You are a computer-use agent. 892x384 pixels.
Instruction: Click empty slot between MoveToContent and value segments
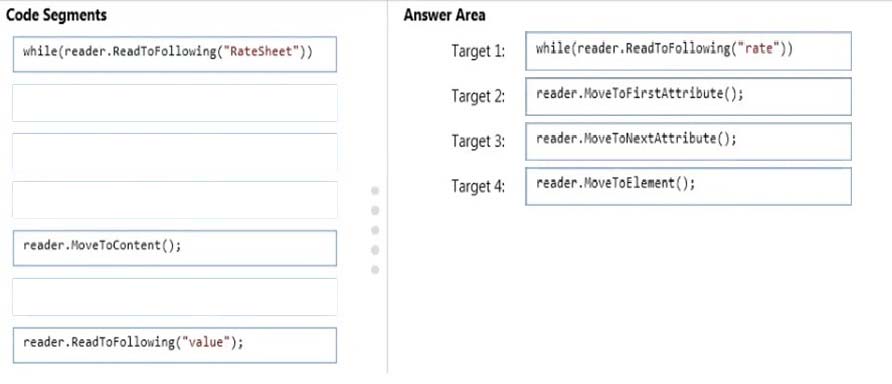pyautogui.click(x=175, y=297)
